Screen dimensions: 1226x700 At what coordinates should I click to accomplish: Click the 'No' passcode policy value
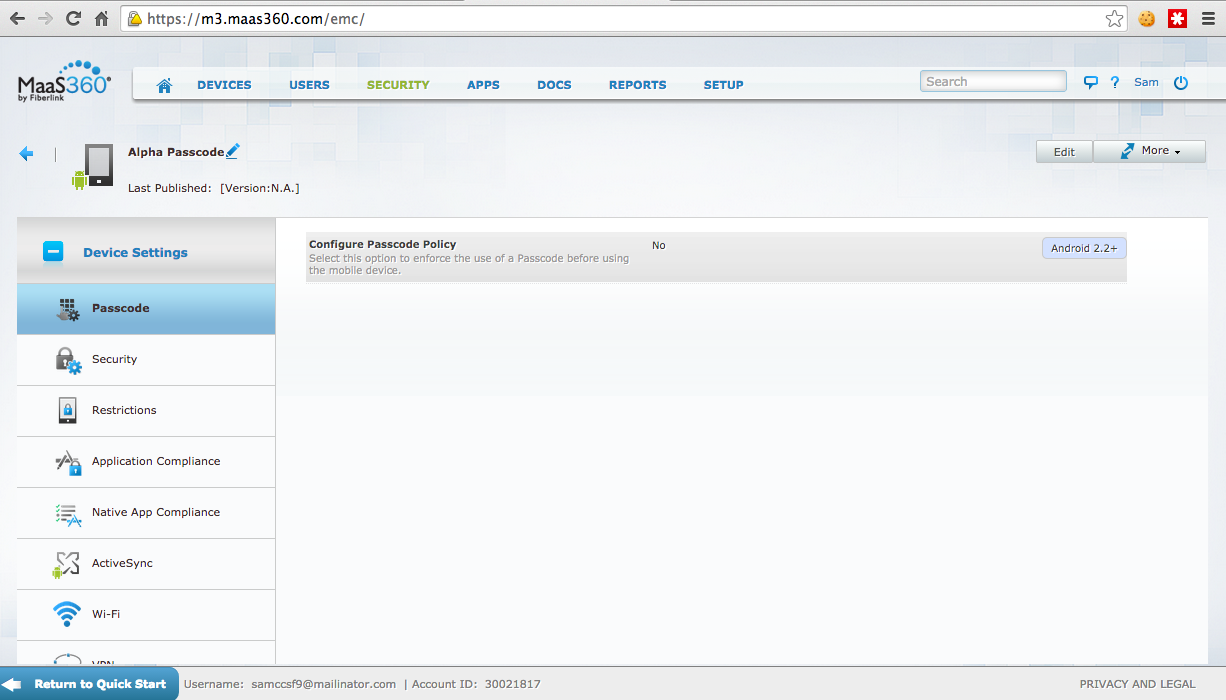tap(658, 245)
